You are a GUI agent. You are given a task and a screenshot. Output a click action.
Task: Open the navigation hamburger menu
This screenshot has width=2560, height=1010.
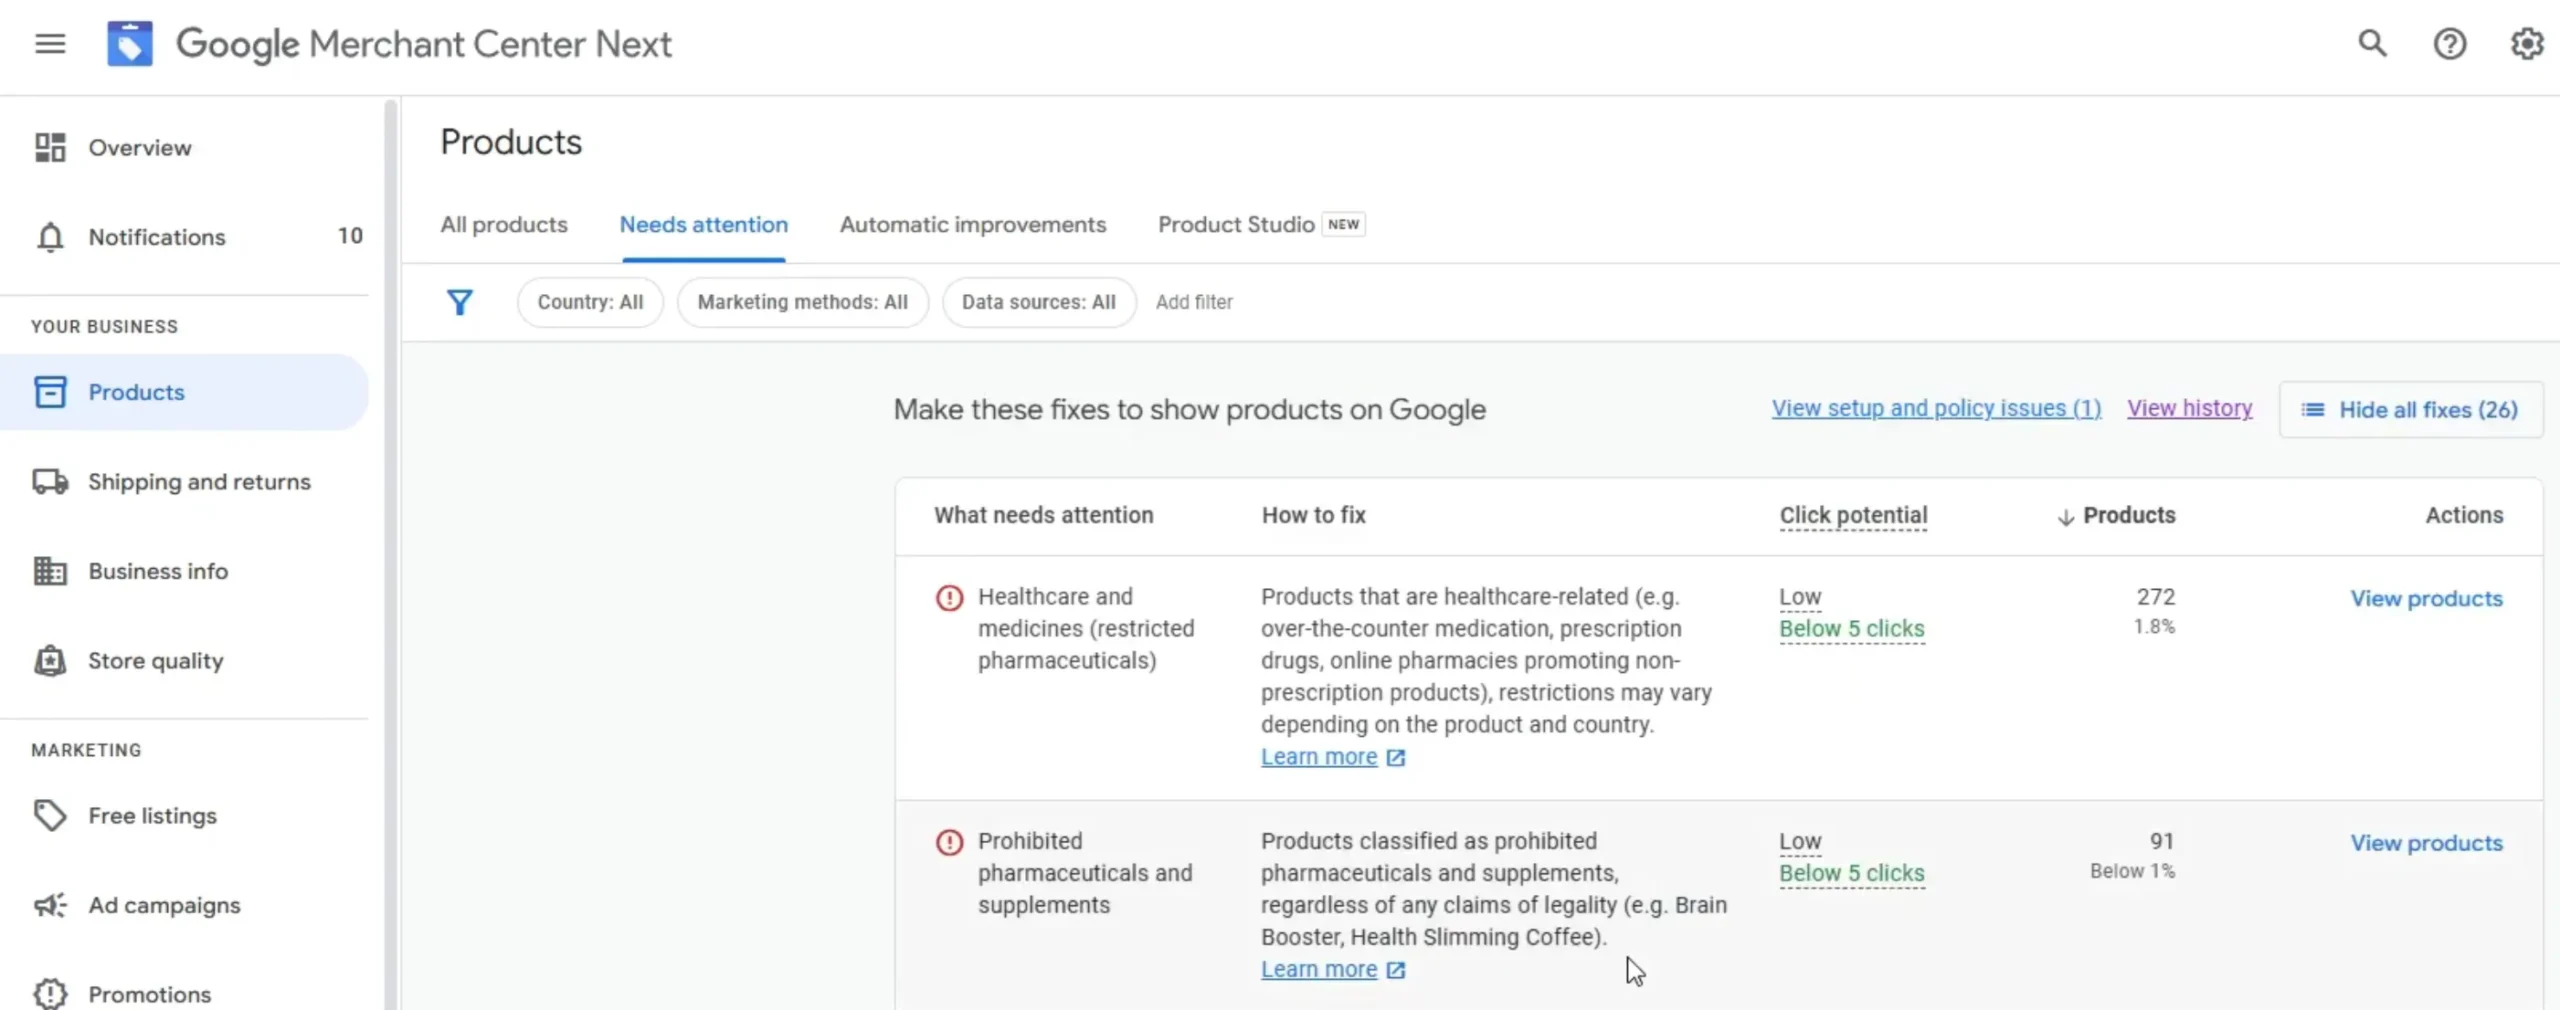(x=49, y=43)
